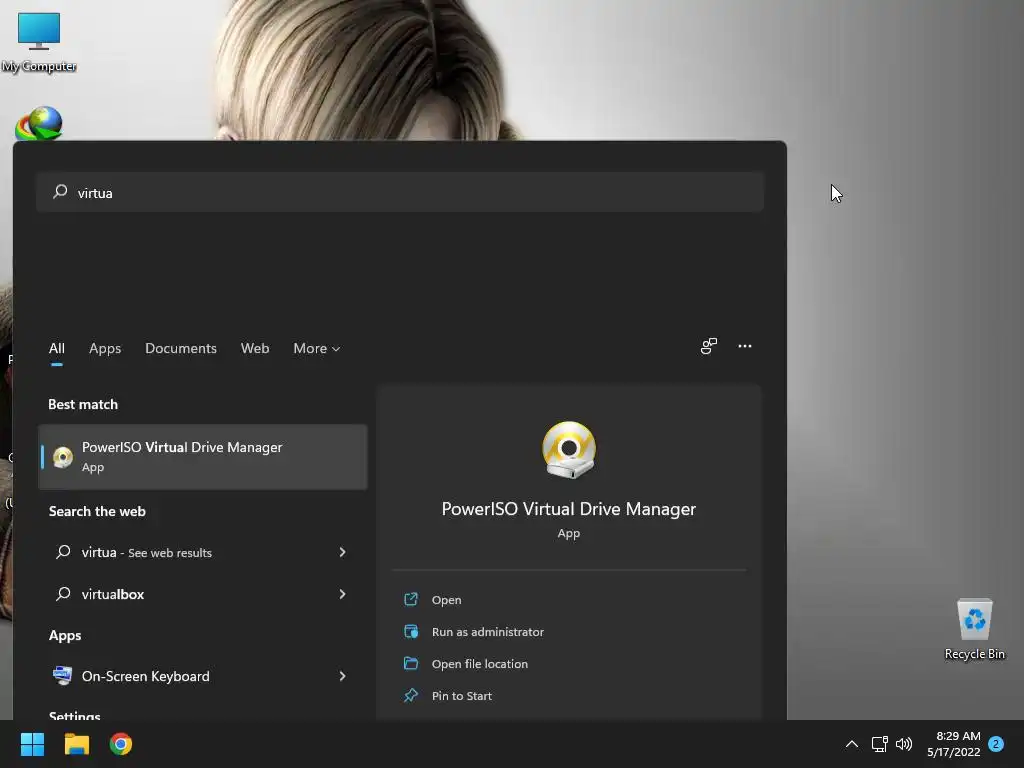Screen dimensions: 1024x768
Task: Click the PowerISO Virtual Drive Manager title in preview
Action: (569, 509)
